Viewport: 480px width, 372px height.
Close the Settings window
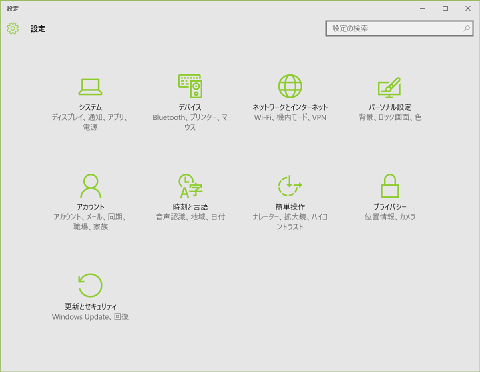[468, 9]
